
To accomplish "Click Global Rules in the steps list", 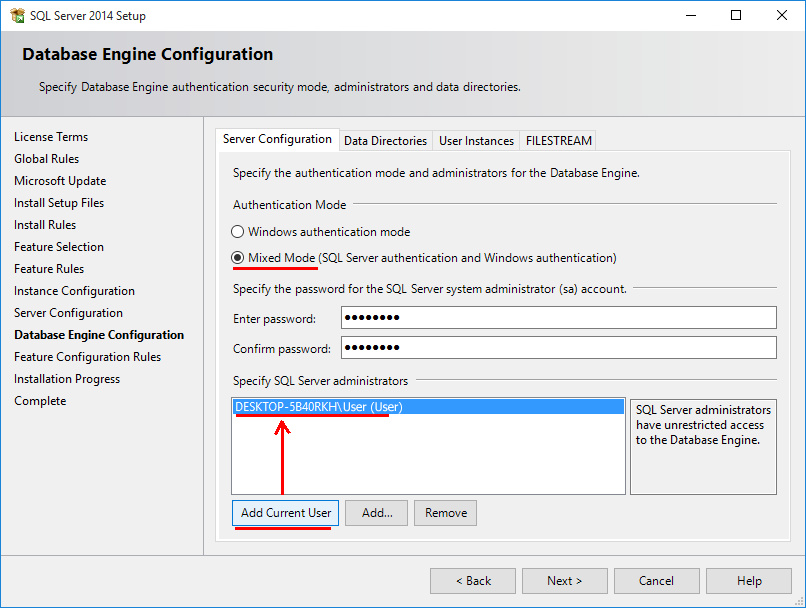I will (47, 159).
